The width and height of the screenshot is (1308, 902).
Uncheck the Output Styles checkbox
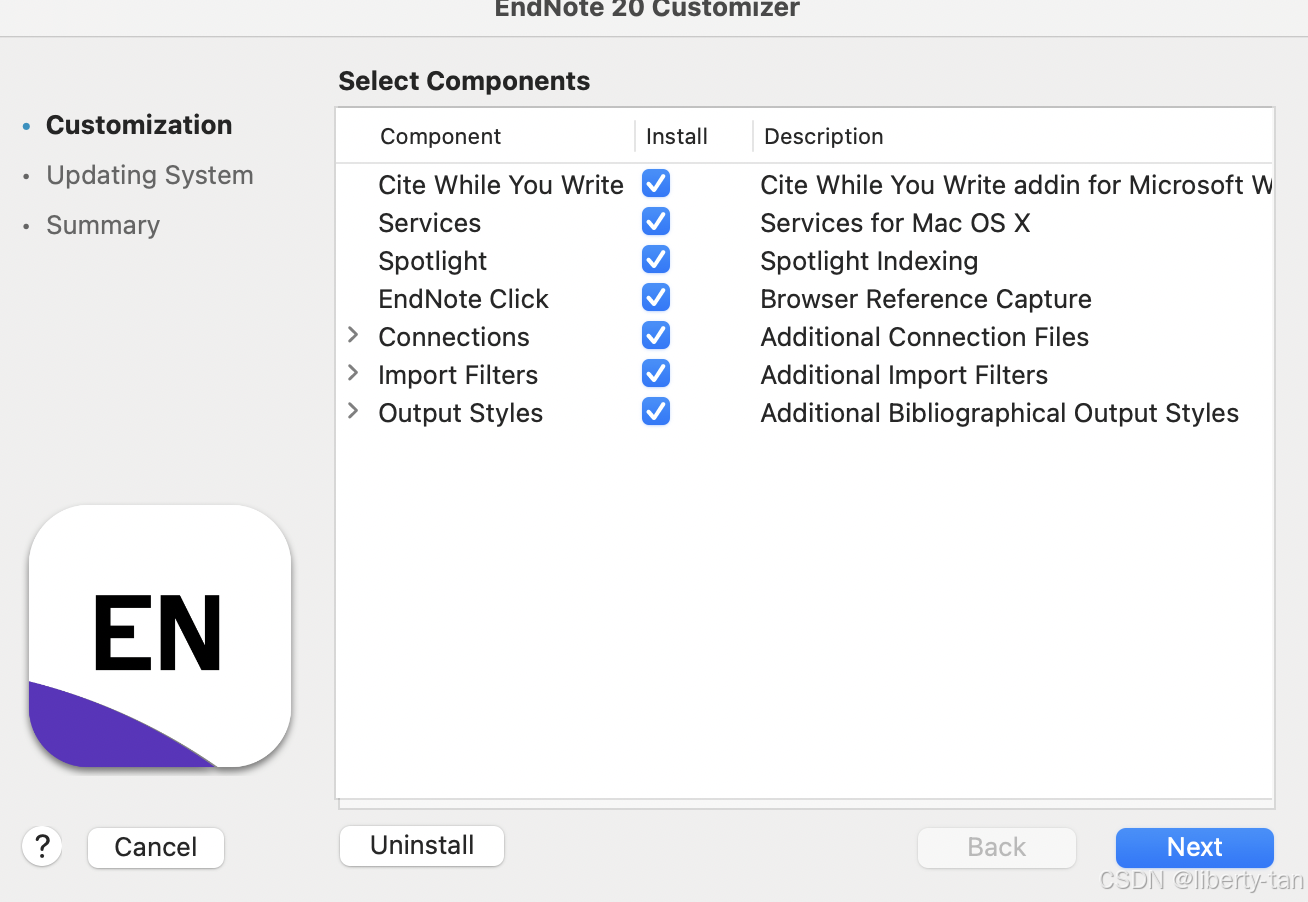tap(655, 411)
